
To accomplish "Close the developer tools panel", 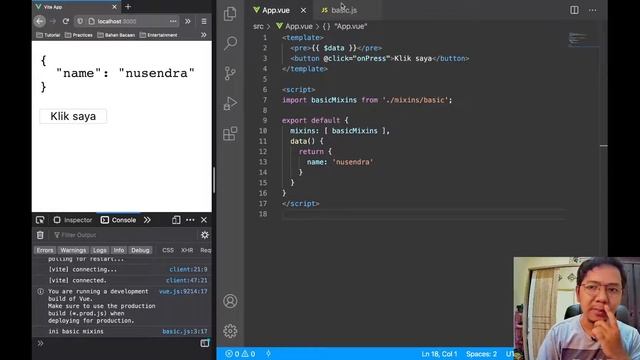I will tap(204, 220).
